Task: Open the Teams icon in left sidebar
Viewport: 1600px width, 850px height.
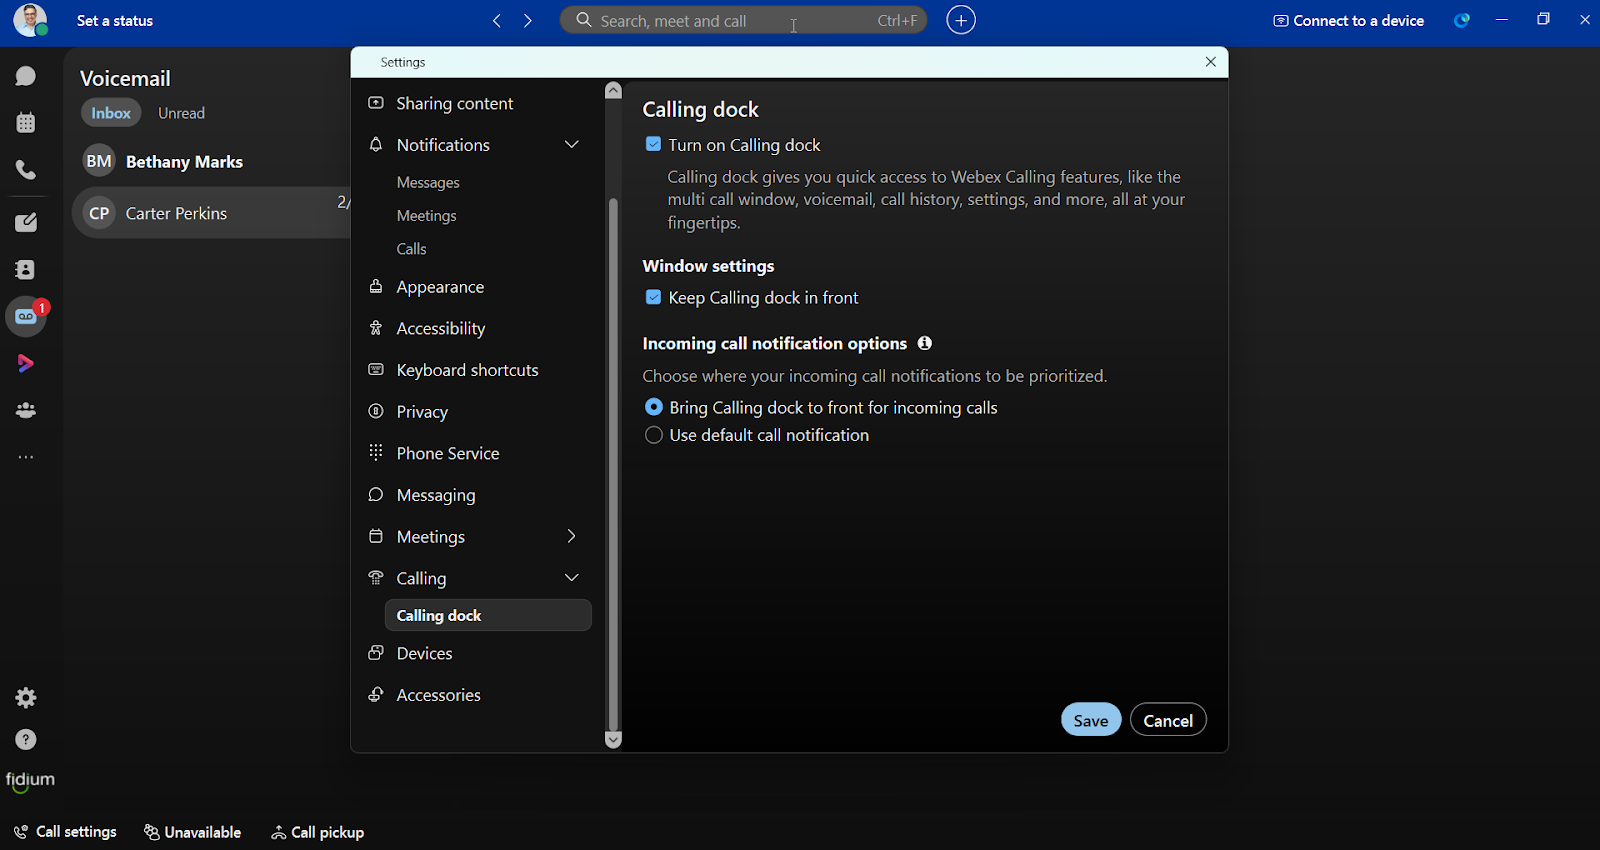Action: pyautogui.click(x=26, y=410)
